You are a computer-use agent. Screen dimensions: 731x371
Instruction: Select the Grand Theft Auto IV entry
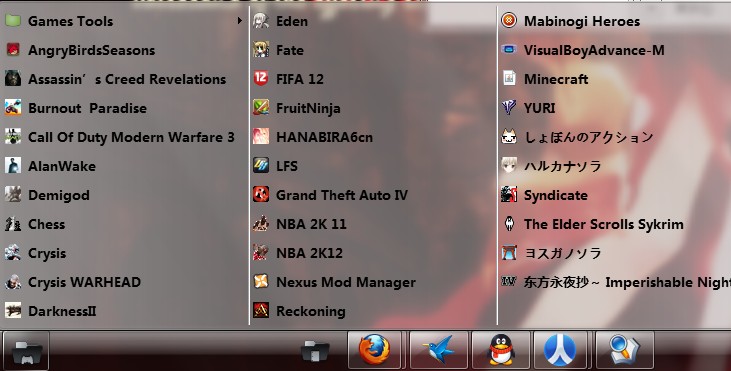(372, 195)
